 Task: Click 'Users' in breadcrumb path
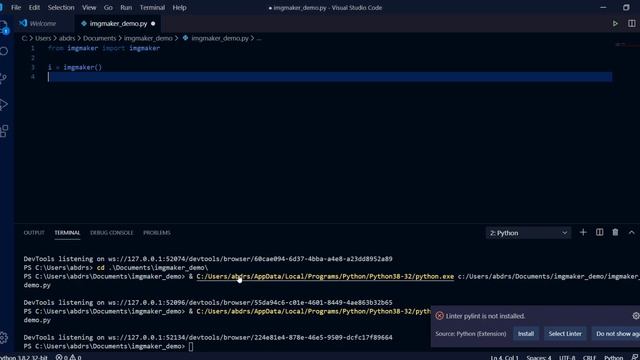point(43,38)
